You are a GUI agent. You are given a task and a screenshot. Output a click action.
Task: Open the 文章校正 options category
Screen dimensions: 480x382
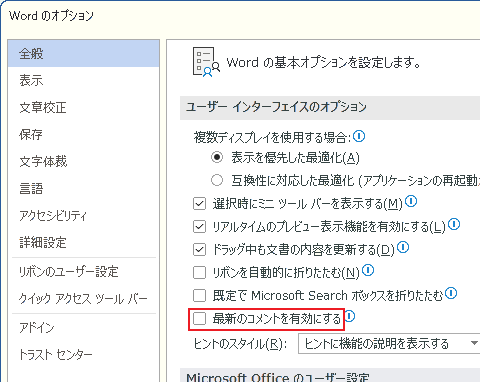pyautogui.click(x=83, y=107)
